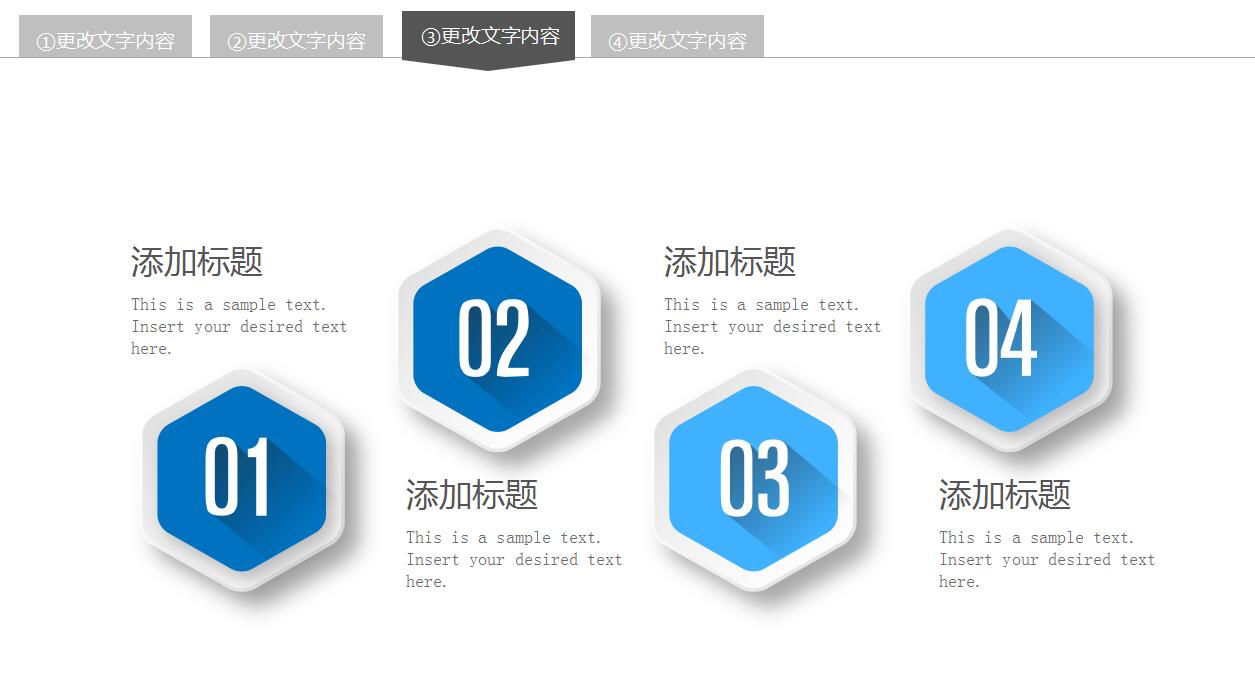Image resolution: width=1255 pixels, height=692 pixels.
Task: Select the dark blue 01 hexagon
Action: (x=242, y=479)
